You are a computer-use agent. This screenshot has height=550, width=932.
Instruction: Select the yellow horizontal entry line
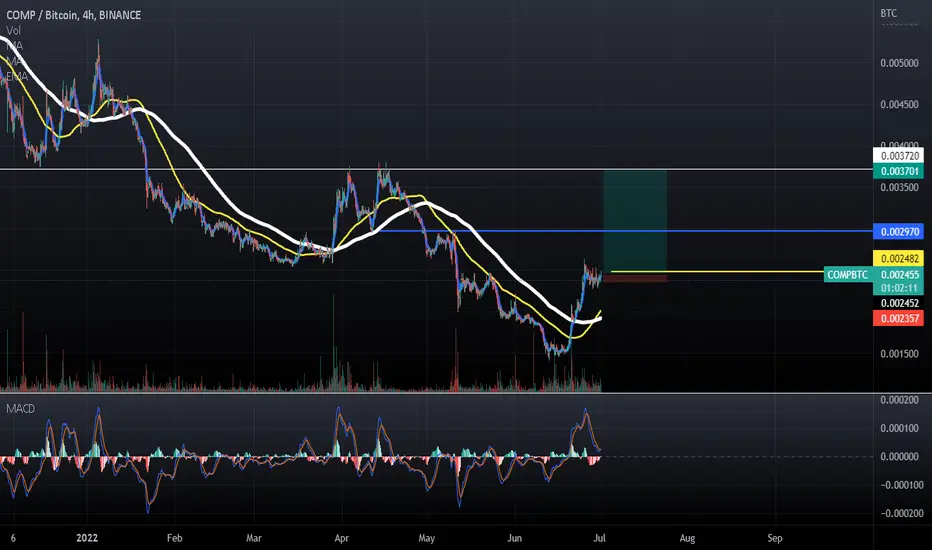tap(717, 272)
